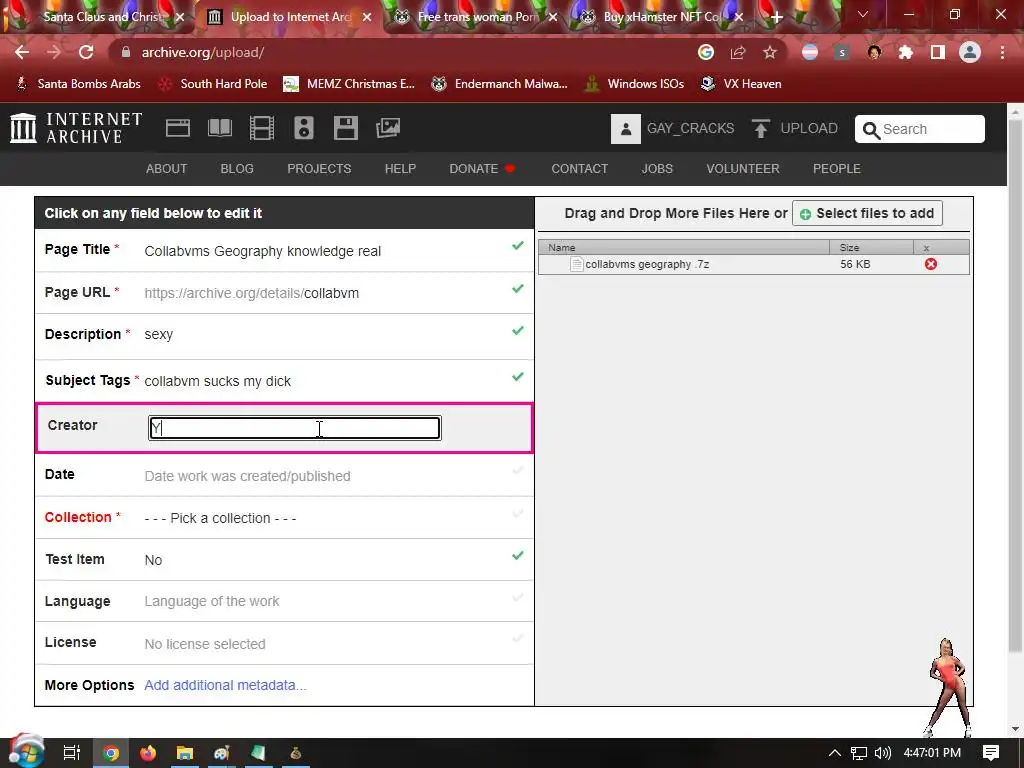Open the VX Heaven bookmark

741,84
